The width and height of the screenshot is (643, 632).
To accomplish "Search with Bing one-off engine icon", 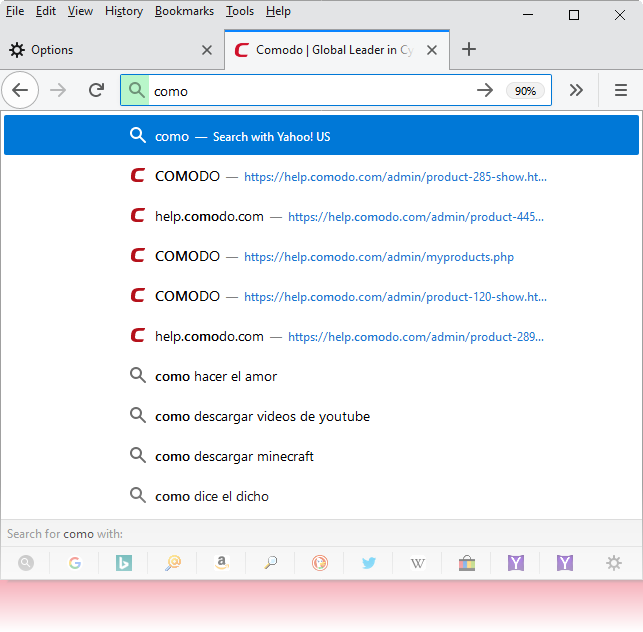I will click(123, 563).
